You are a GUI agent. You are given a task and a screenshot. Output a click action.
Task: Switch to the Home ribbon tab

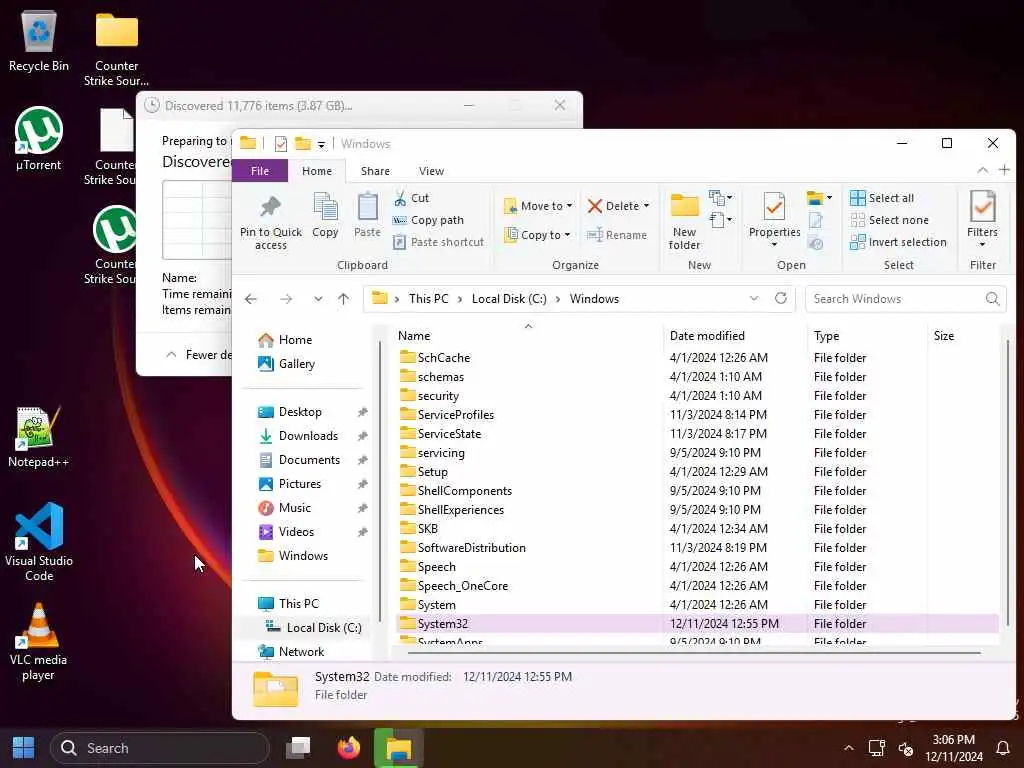pyautogui.click(x=317, y=170)
